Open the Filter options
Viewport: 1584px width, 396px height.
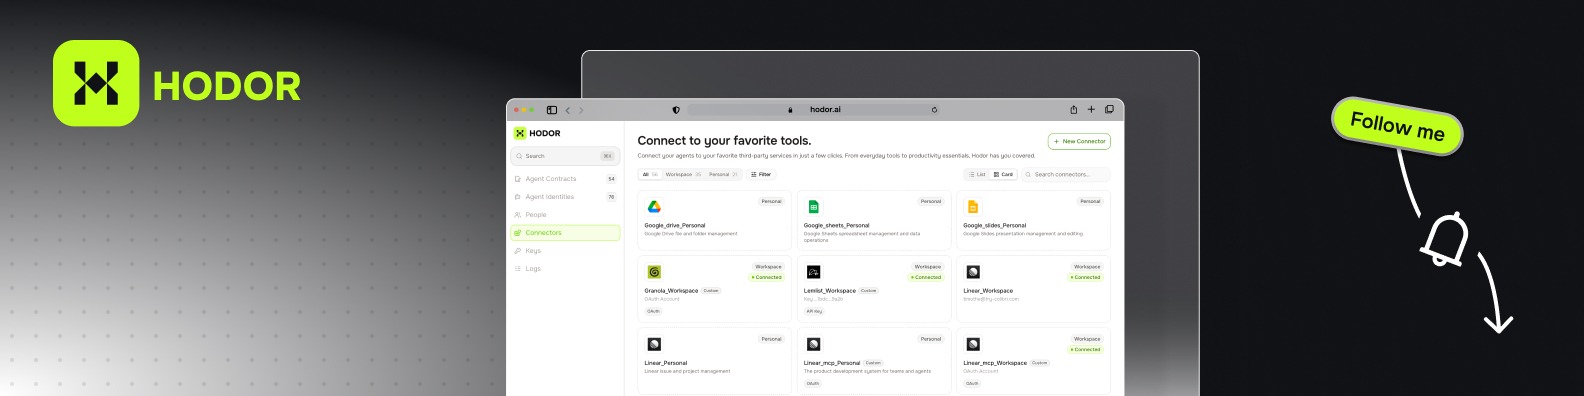[x=761, y=174]
